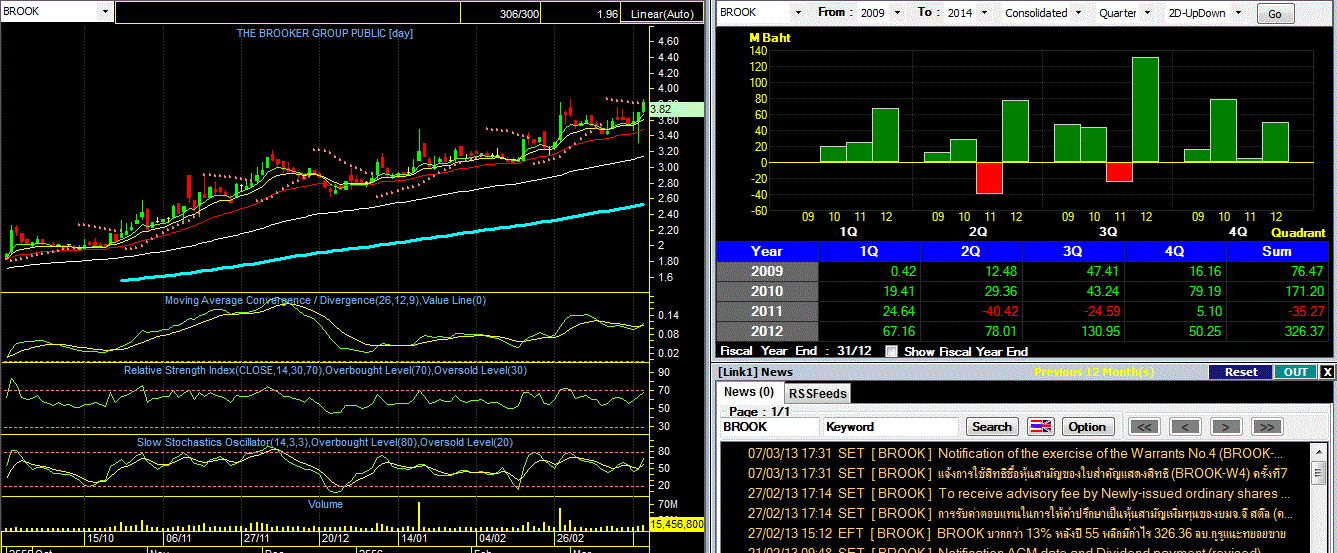Screen dimensions: 1337x553
Task: Open the 27/02/13 15:12 EFT BROOK news item
Action: [x=1017, y=533]
